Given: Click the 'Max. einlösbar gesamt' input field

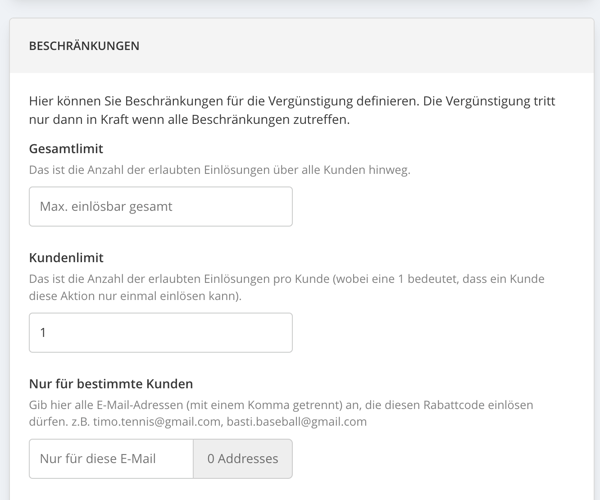Looking at the screenshot, I should pos(161,207).
